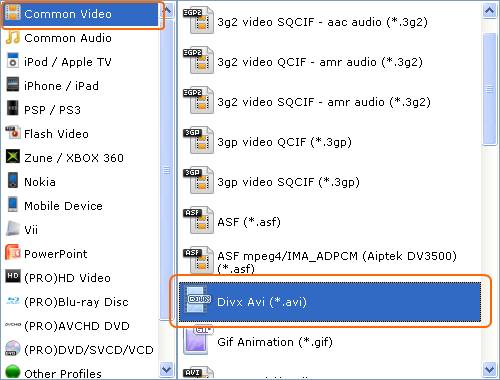
Task: Click the Common Audio music note icon
Action: [13, 38]
